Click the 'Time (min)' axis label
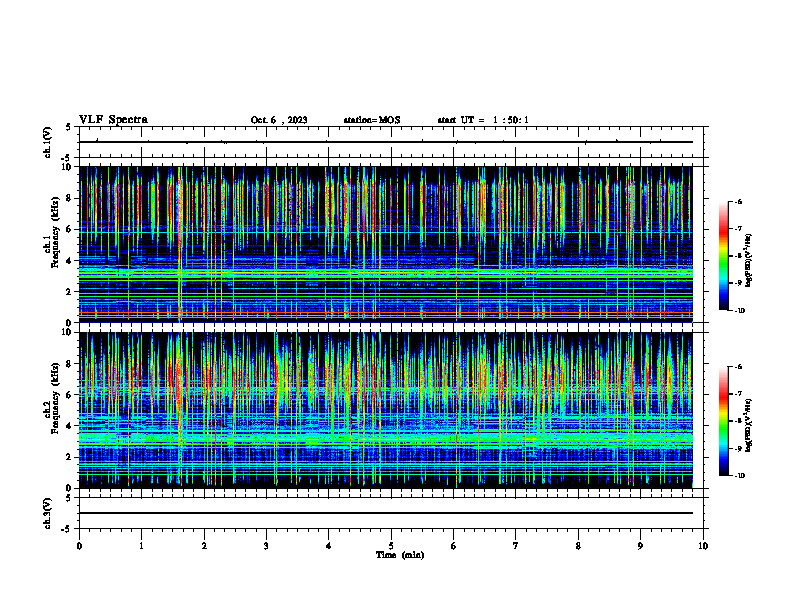The height and width of the screenshot is (612, 792). [x=400, y=555]
